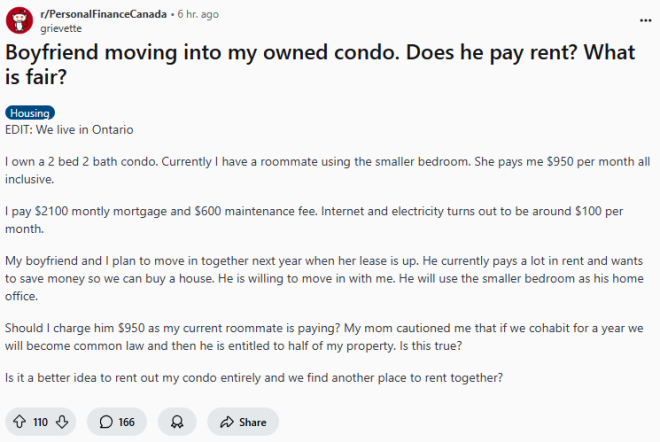The image size is (660, 442).
Task: Open the comments bubble icon
Action: [x=106, y=421]
